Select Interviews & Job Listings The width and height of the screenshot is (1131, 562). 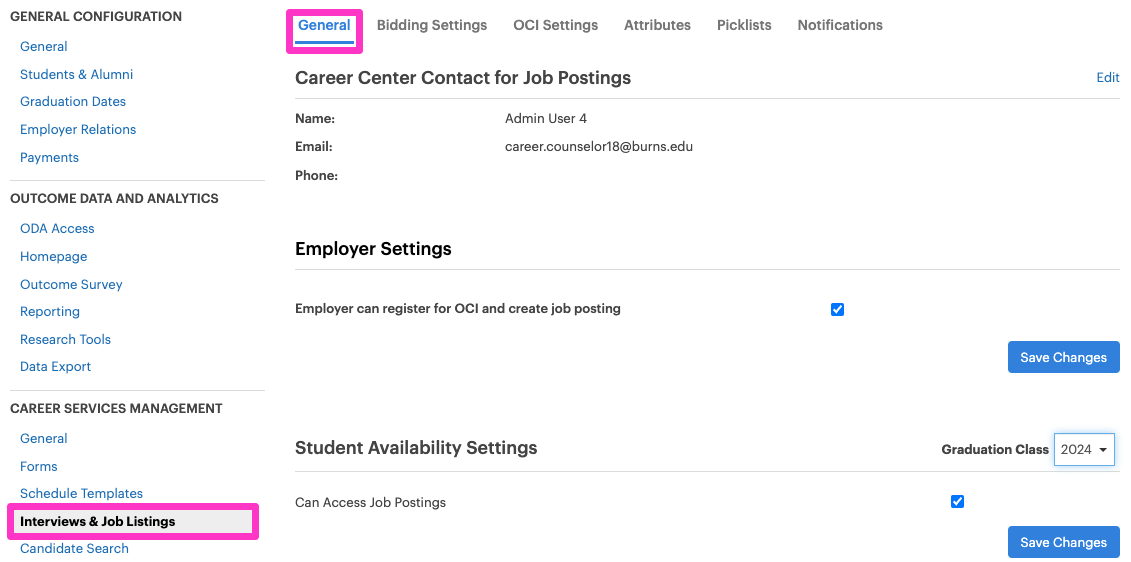pos(133,522)
